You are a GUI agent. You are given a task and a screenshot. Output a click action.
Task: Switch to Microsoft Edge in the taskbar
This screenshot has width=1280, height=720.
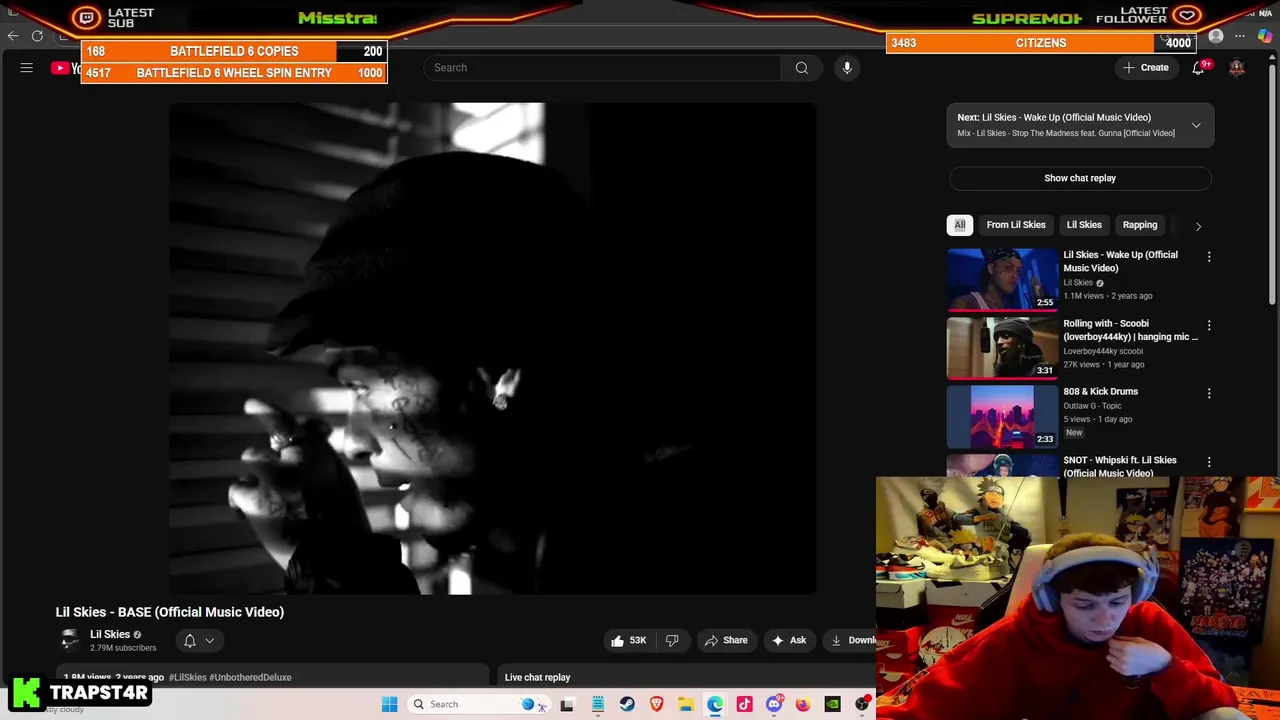click(715, 704)
